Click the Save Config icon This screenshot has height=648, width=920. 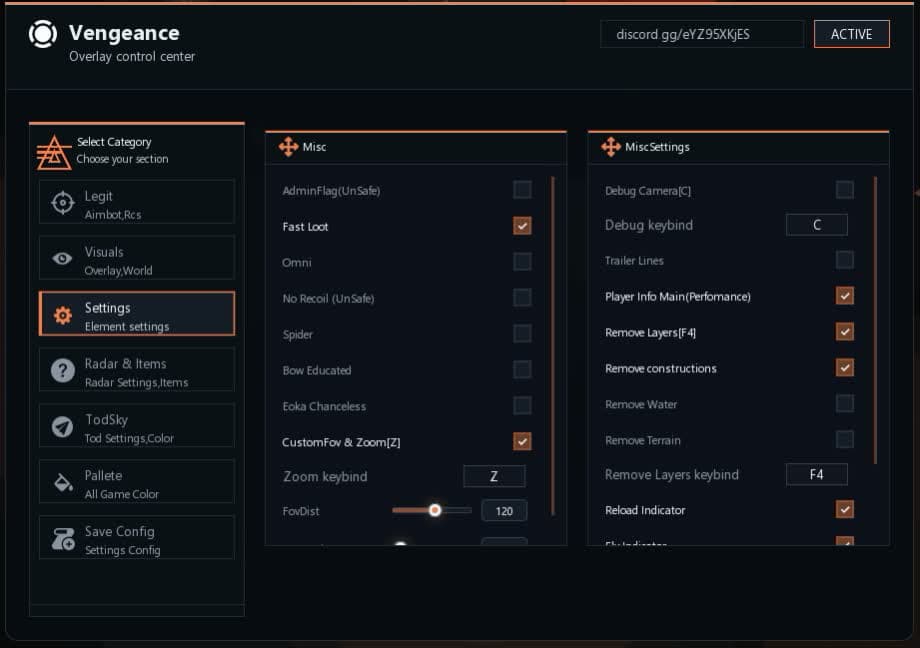coord(63,539)
